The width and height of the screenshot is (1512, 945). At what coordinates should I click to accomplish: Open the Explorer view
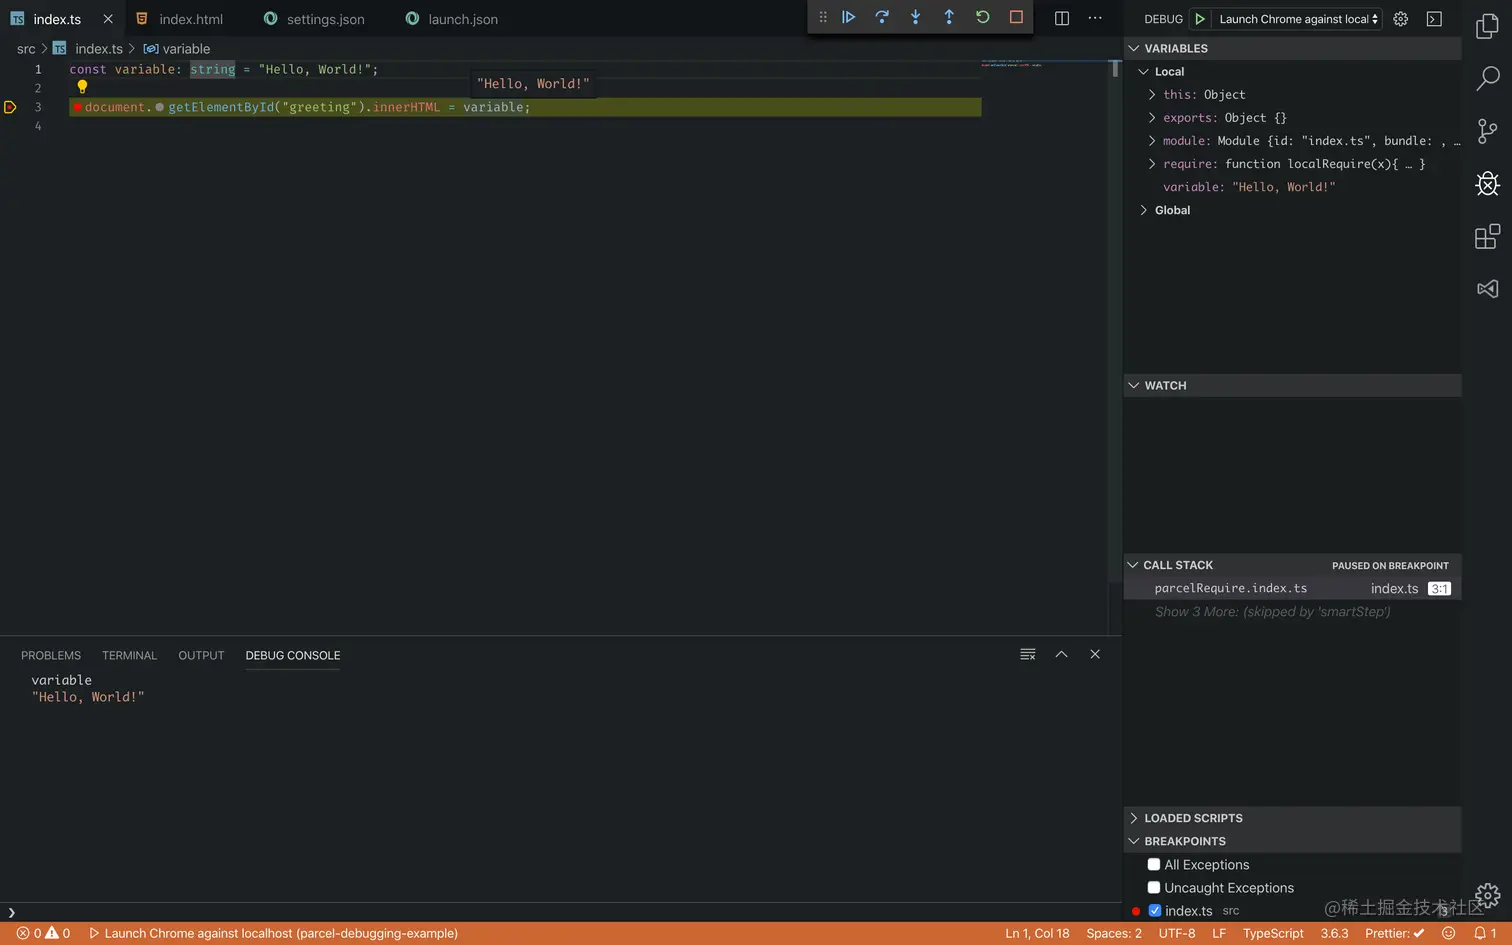(x=1488, y=26)
